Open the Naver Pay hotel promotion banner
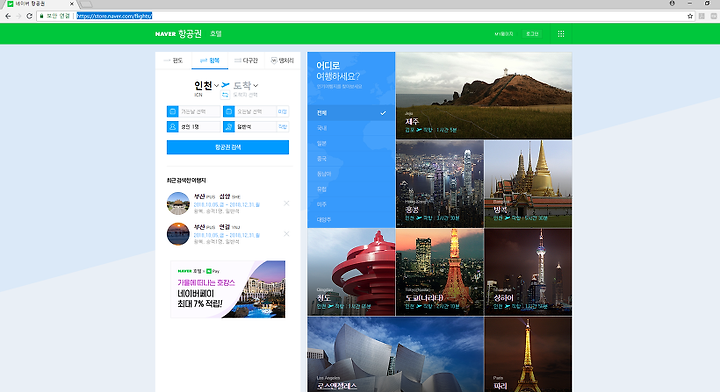This screenshot has width=720, height=392. point(228,289)
